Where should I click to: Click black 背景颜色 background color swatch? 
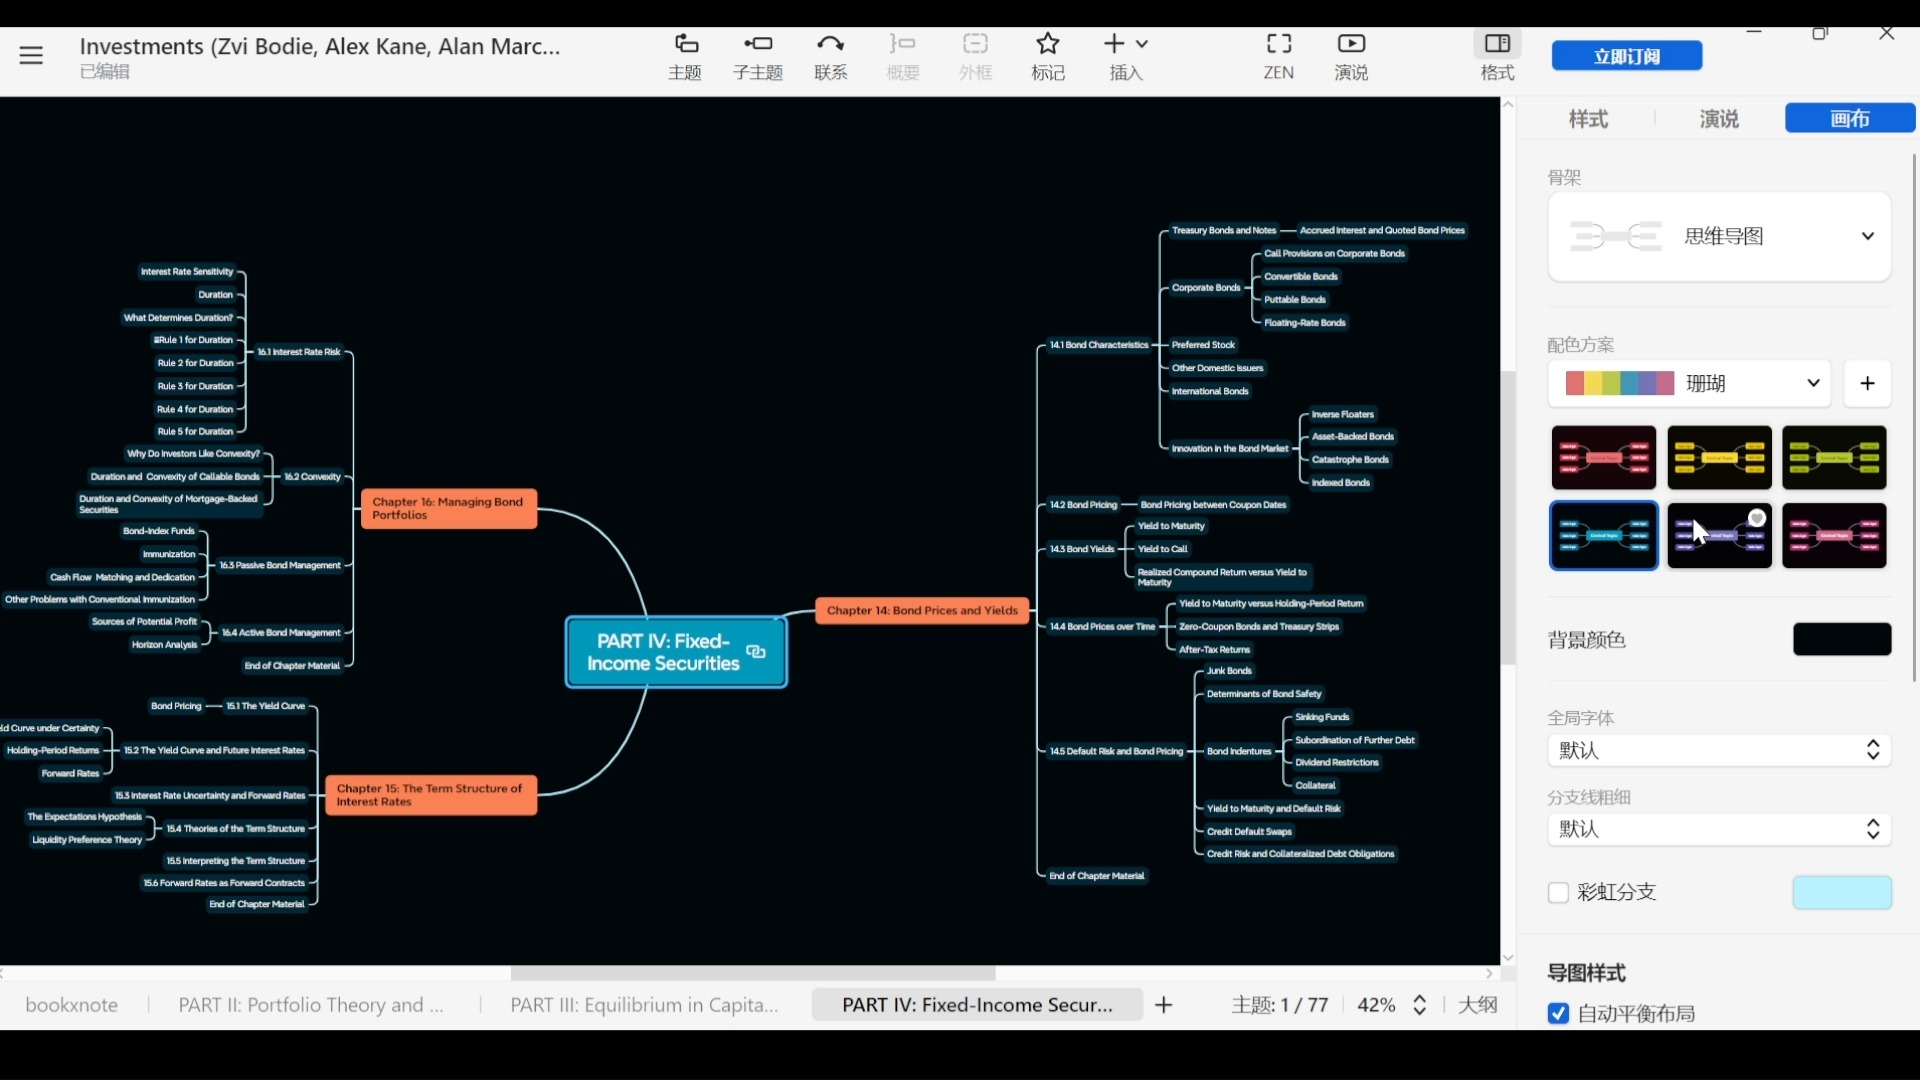click(1841, 640)
